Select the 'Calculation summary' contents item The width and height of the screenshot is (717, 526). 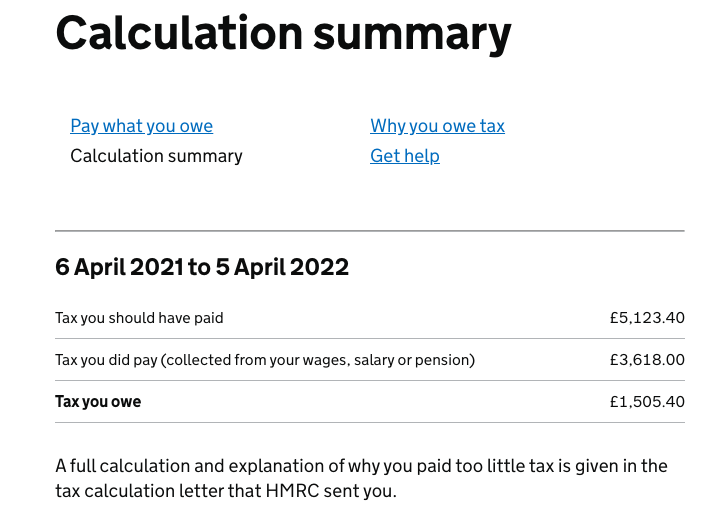click(156, 156)
